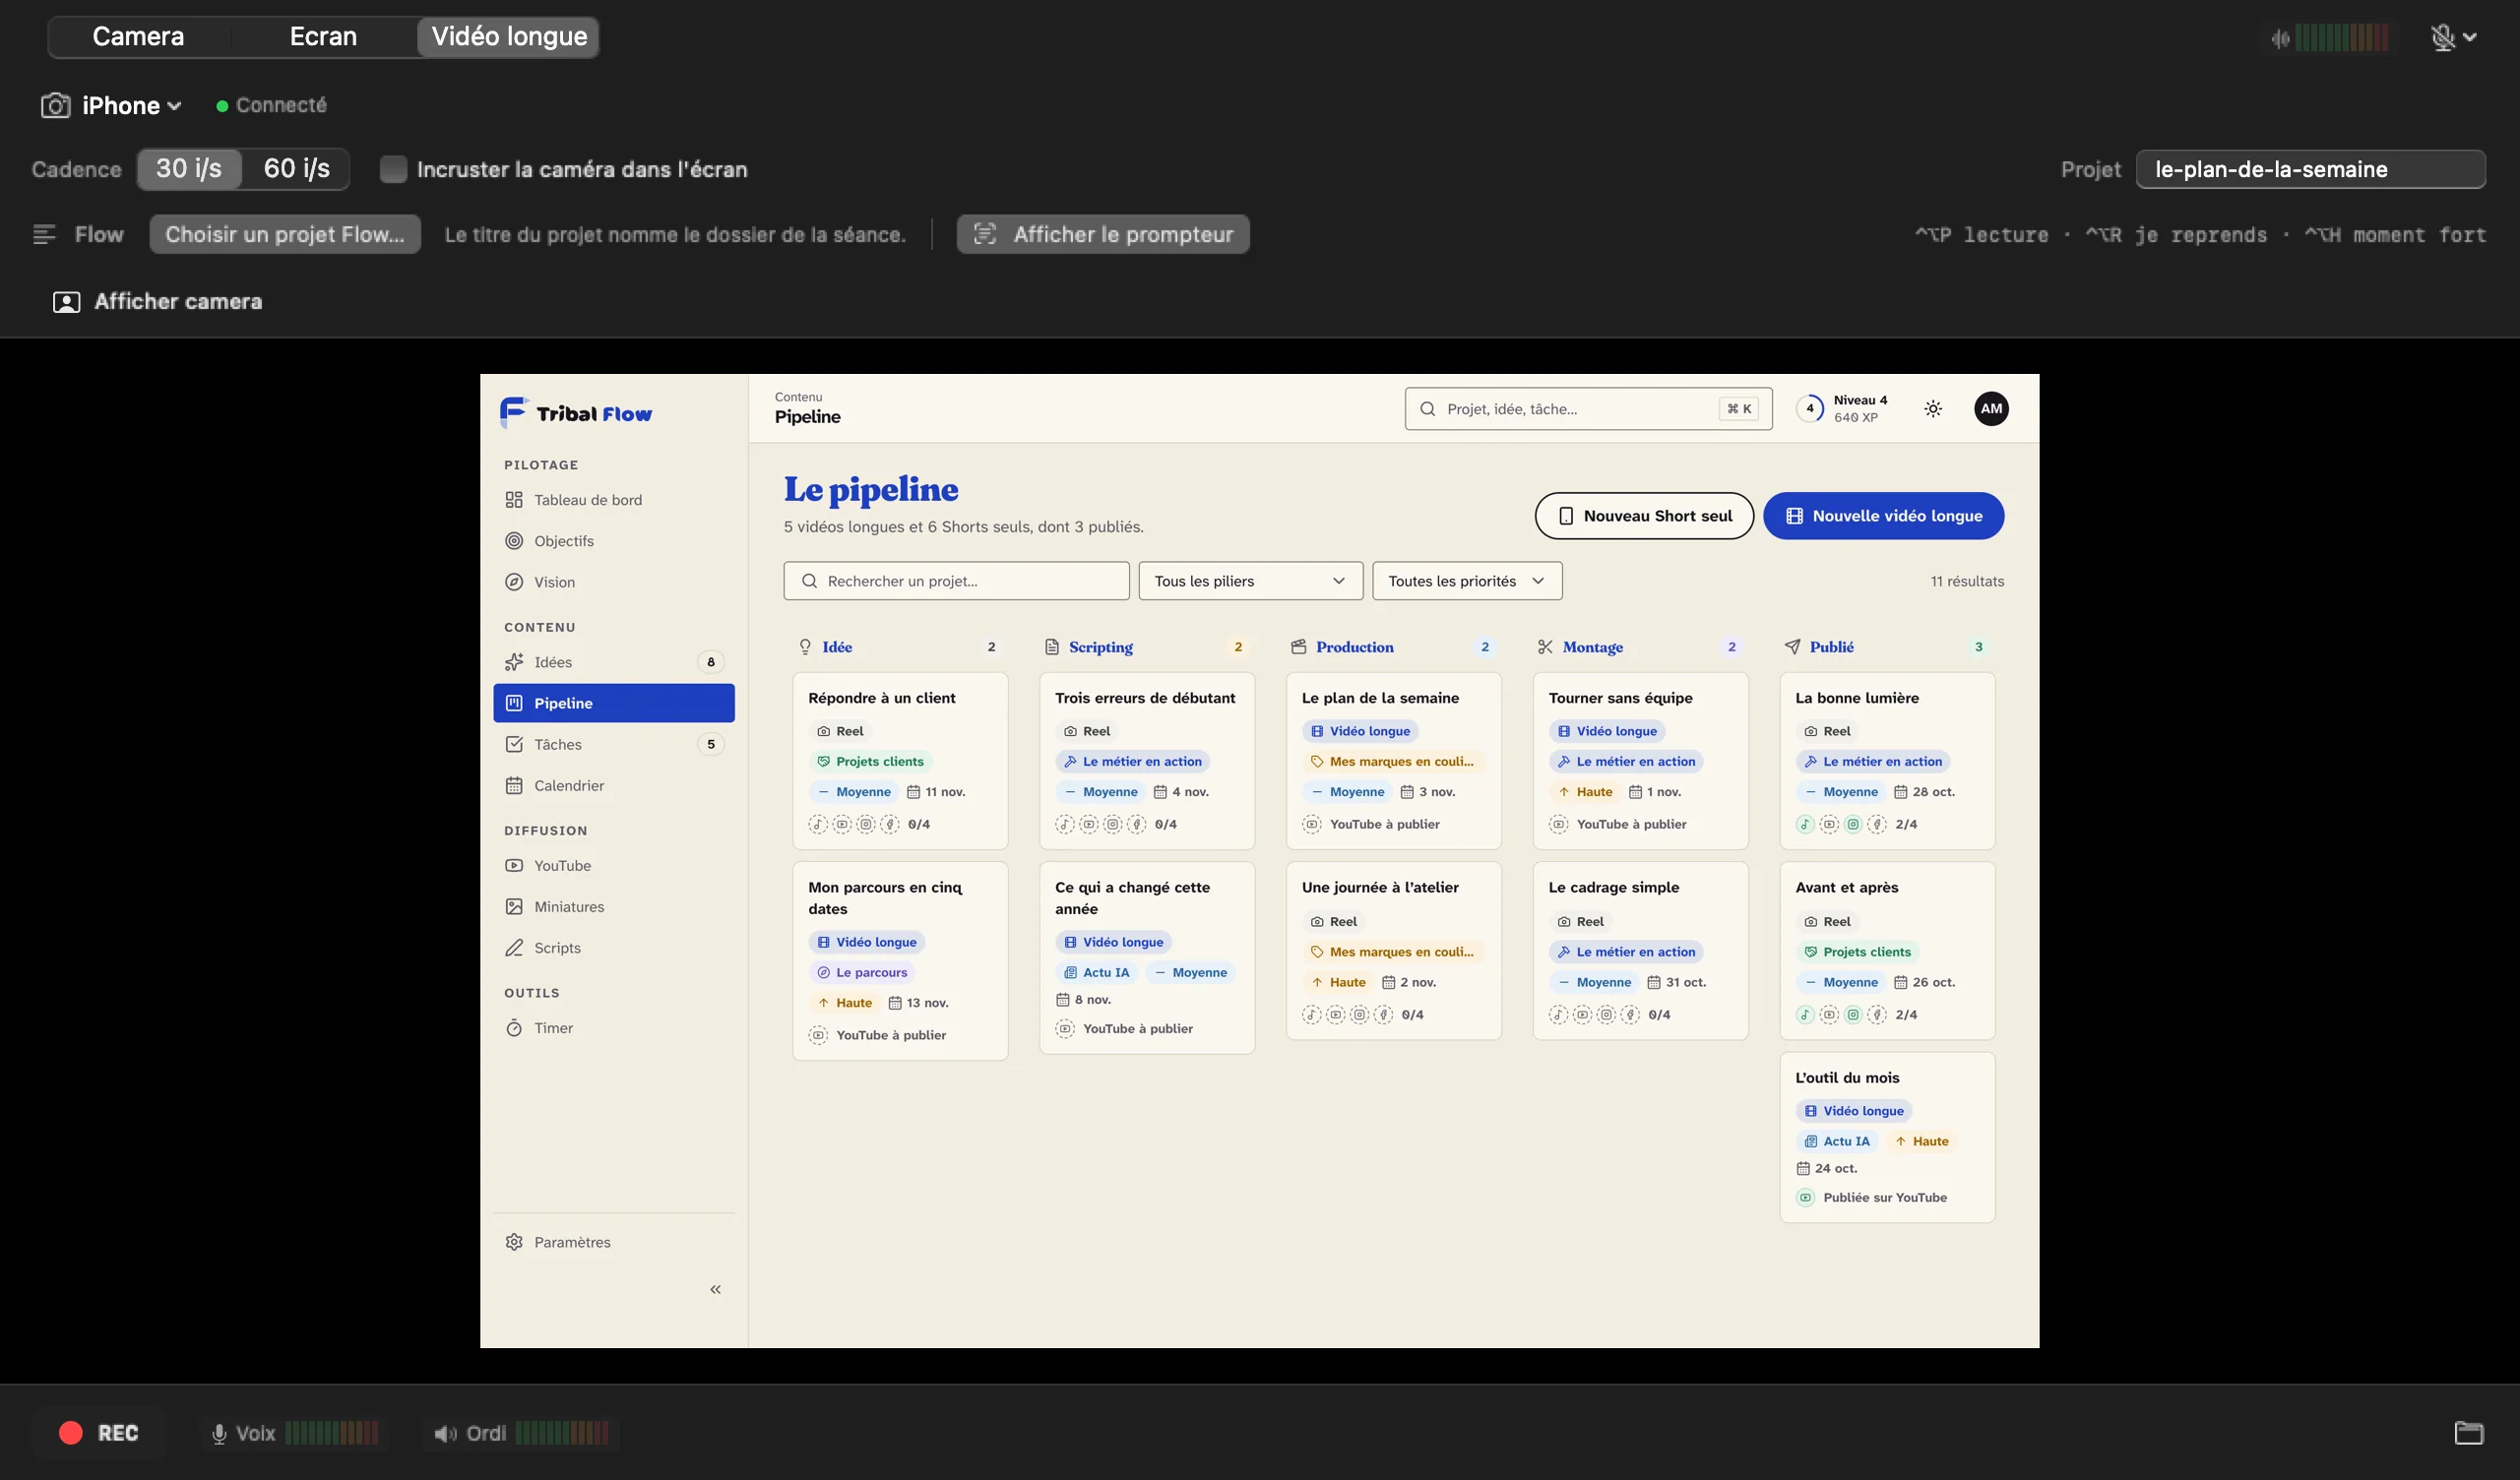Click the Production column clapperboard icon
This screenshot has height=1480, width=2520.
tap(1298, 647)
